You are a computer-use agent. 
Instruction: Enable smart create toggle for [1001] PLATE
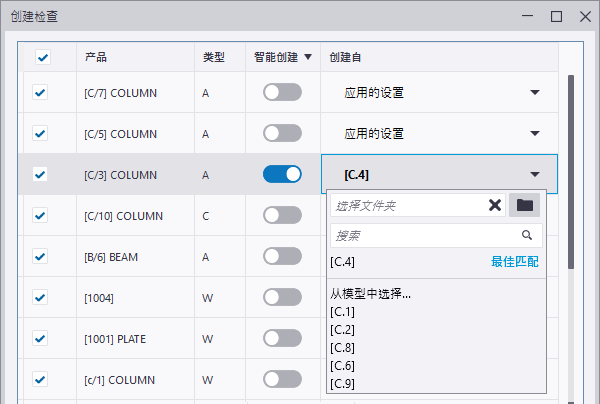click(282, 338)
